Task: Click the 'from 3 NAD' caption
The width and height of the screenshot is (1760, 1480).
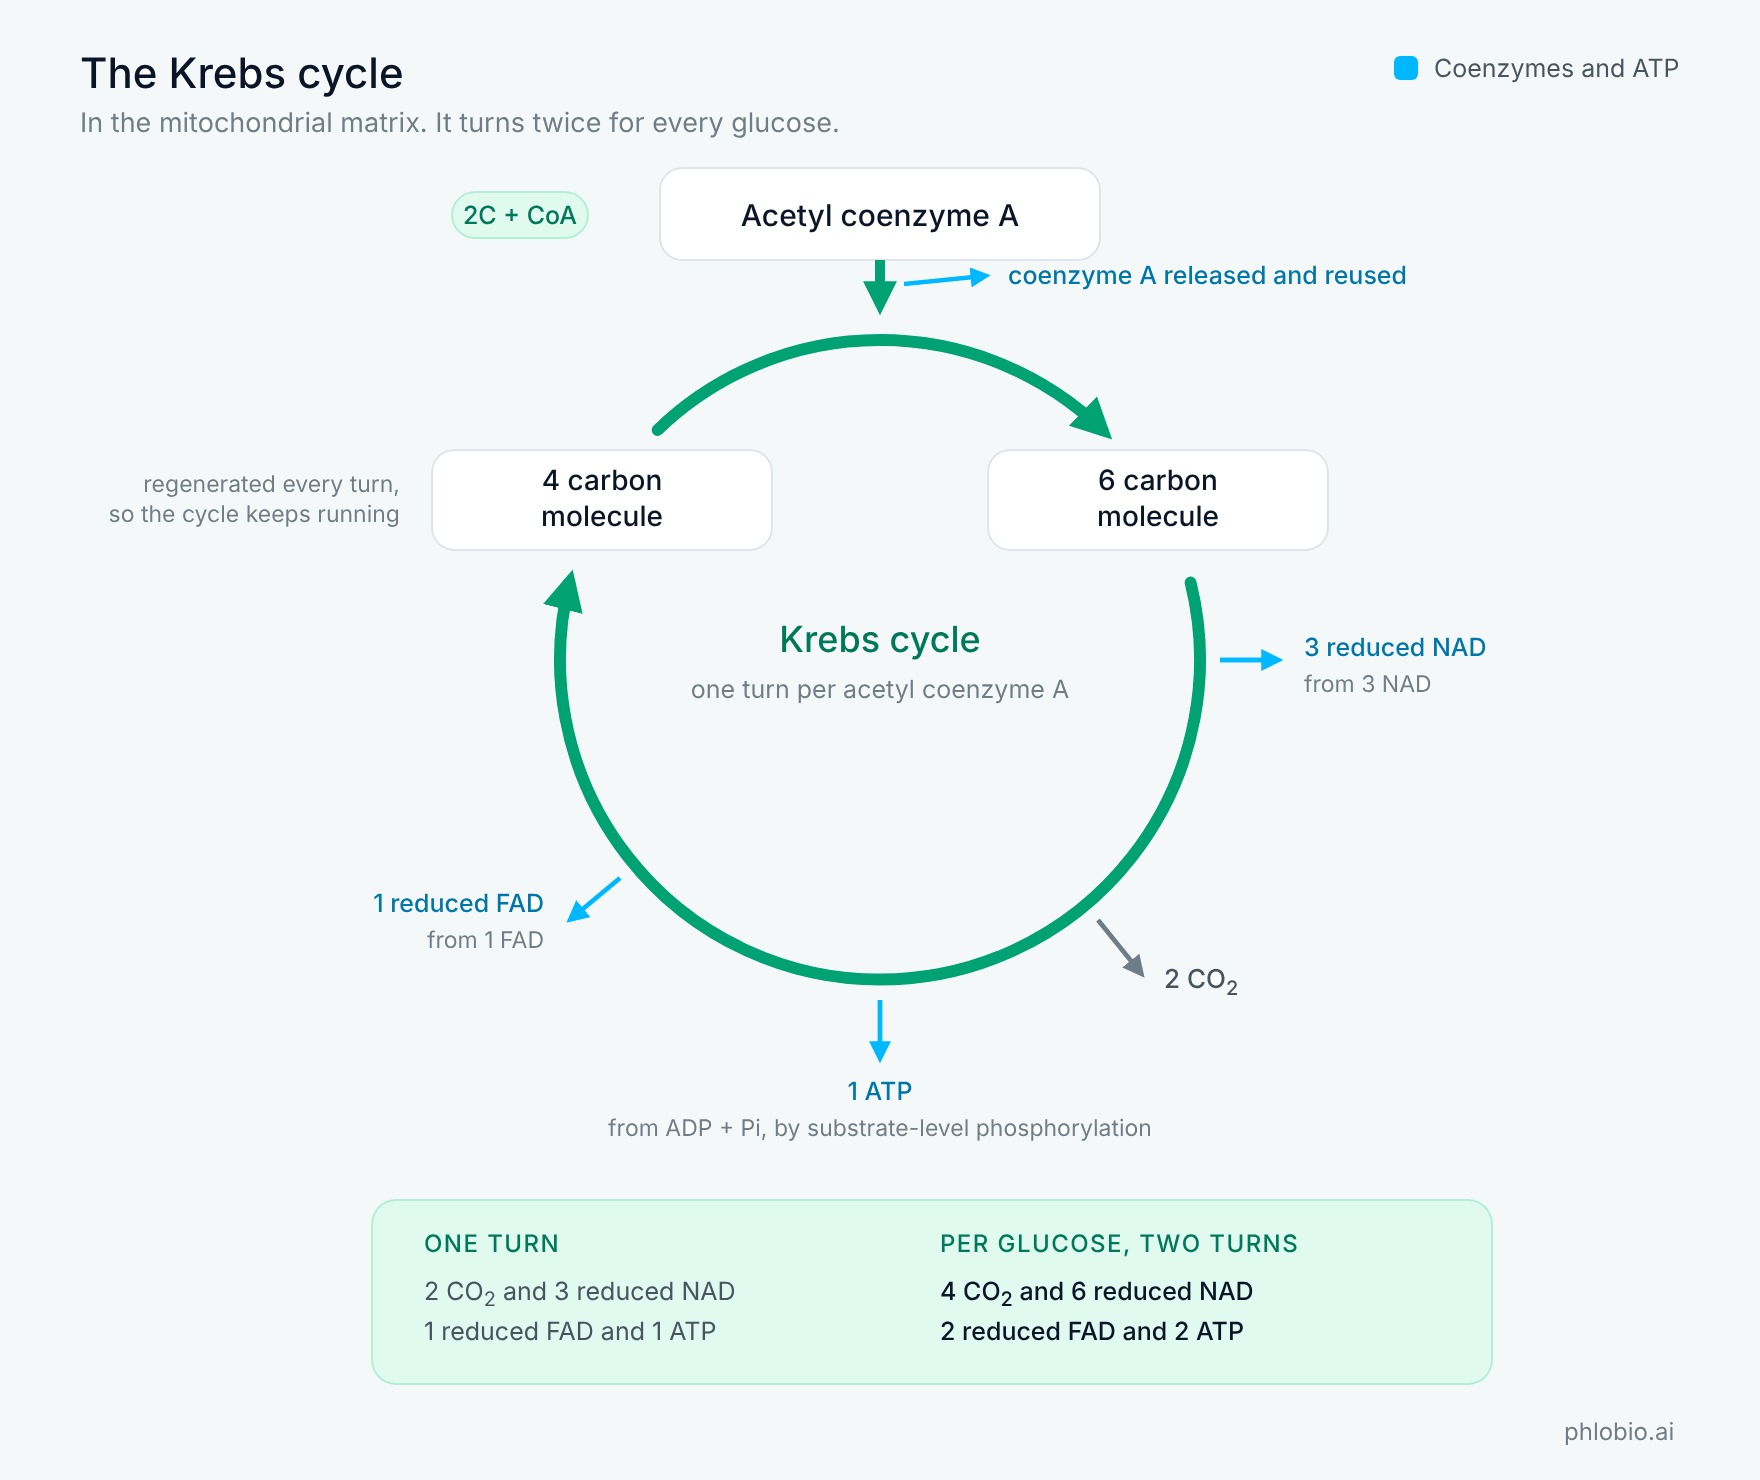Action: (1367, 684)
